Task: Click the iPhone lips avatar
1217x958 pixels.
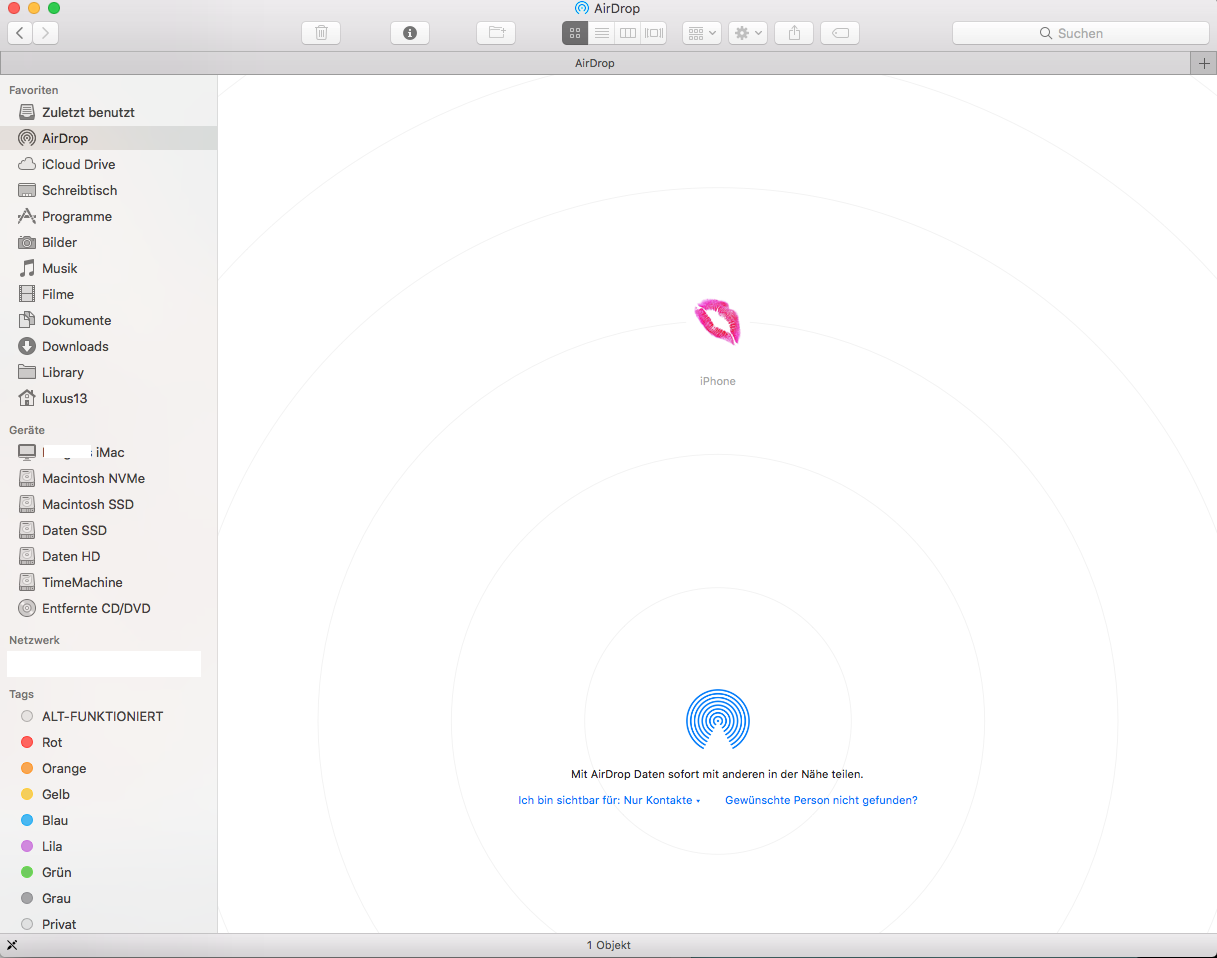Action: [x=717, y=322]
